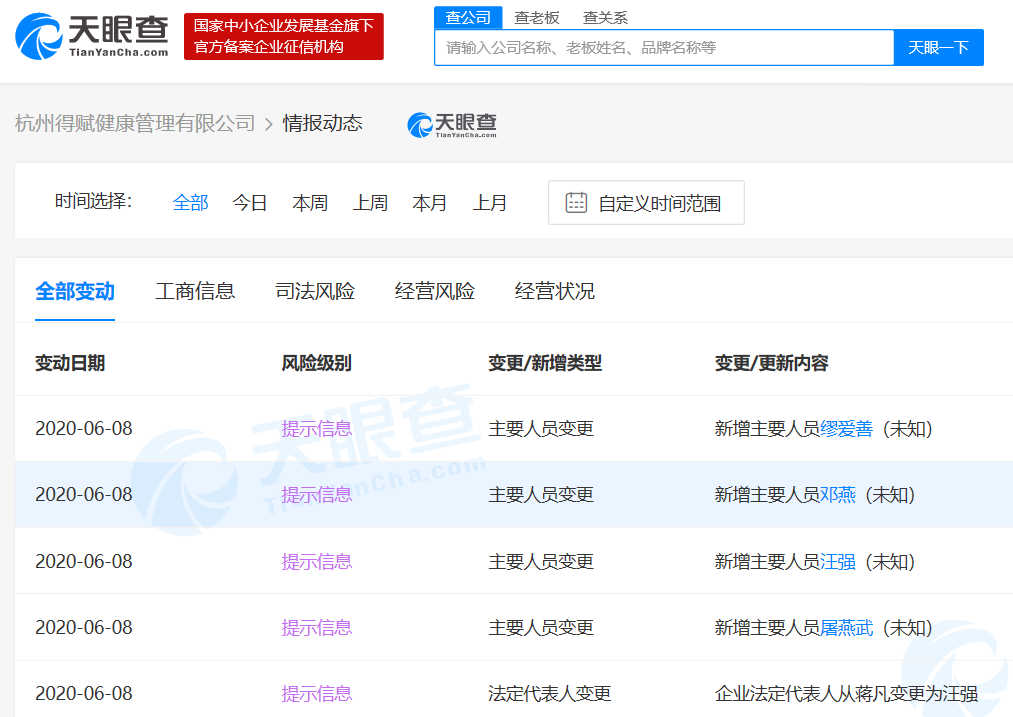Switch to the 查关系 search tab
Screen dimensions: 1013x717
click(605, 17)
